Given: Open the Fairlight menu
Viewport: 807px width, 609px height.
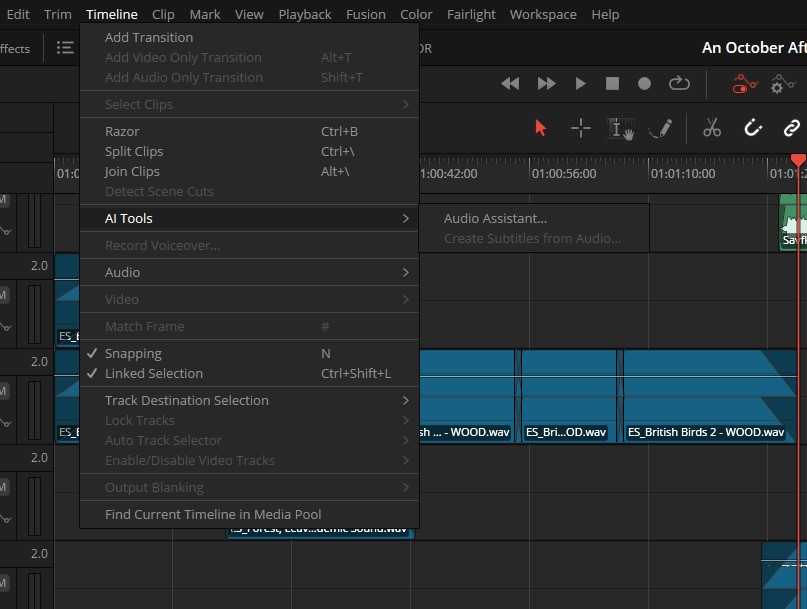Looking at the screenshot, I should pos(471,14).
